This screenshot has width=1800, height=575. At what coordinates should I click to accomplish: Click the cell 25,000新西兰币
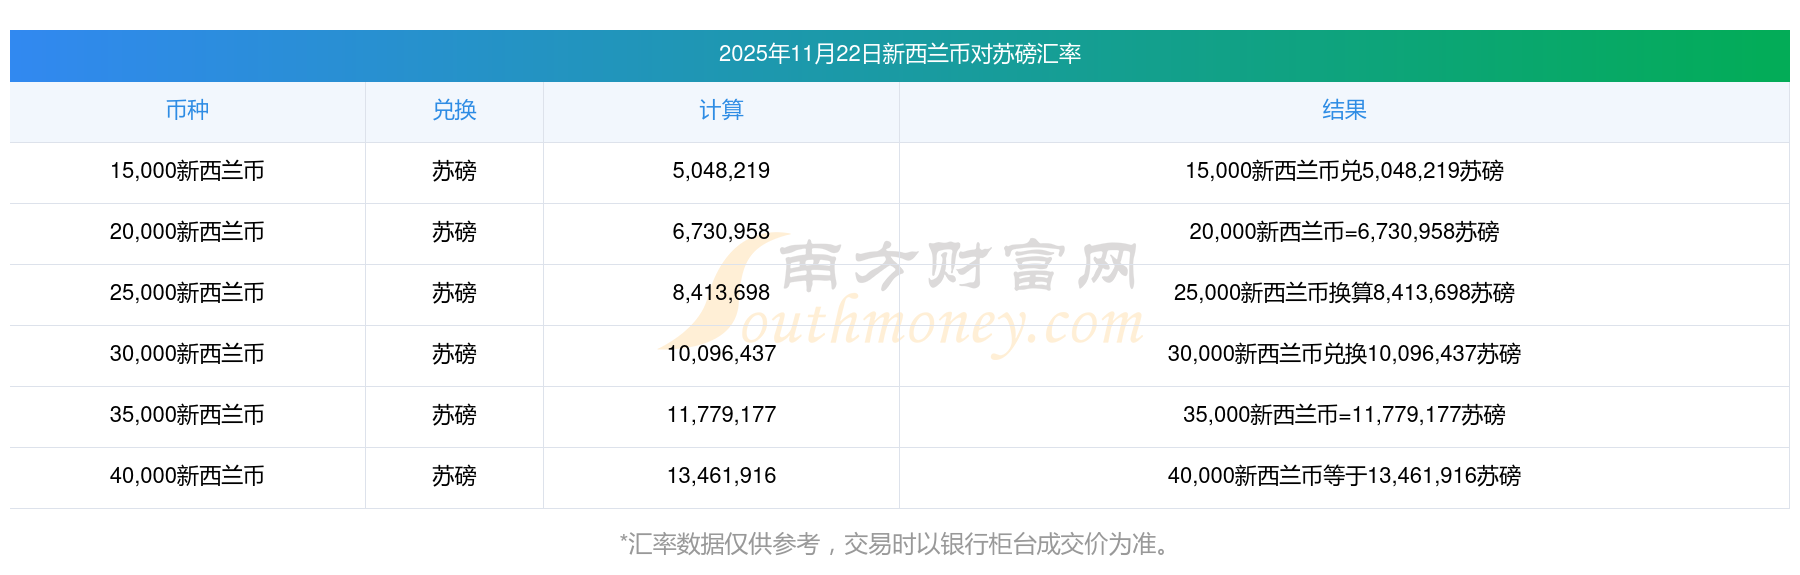(x=187, y=293)
